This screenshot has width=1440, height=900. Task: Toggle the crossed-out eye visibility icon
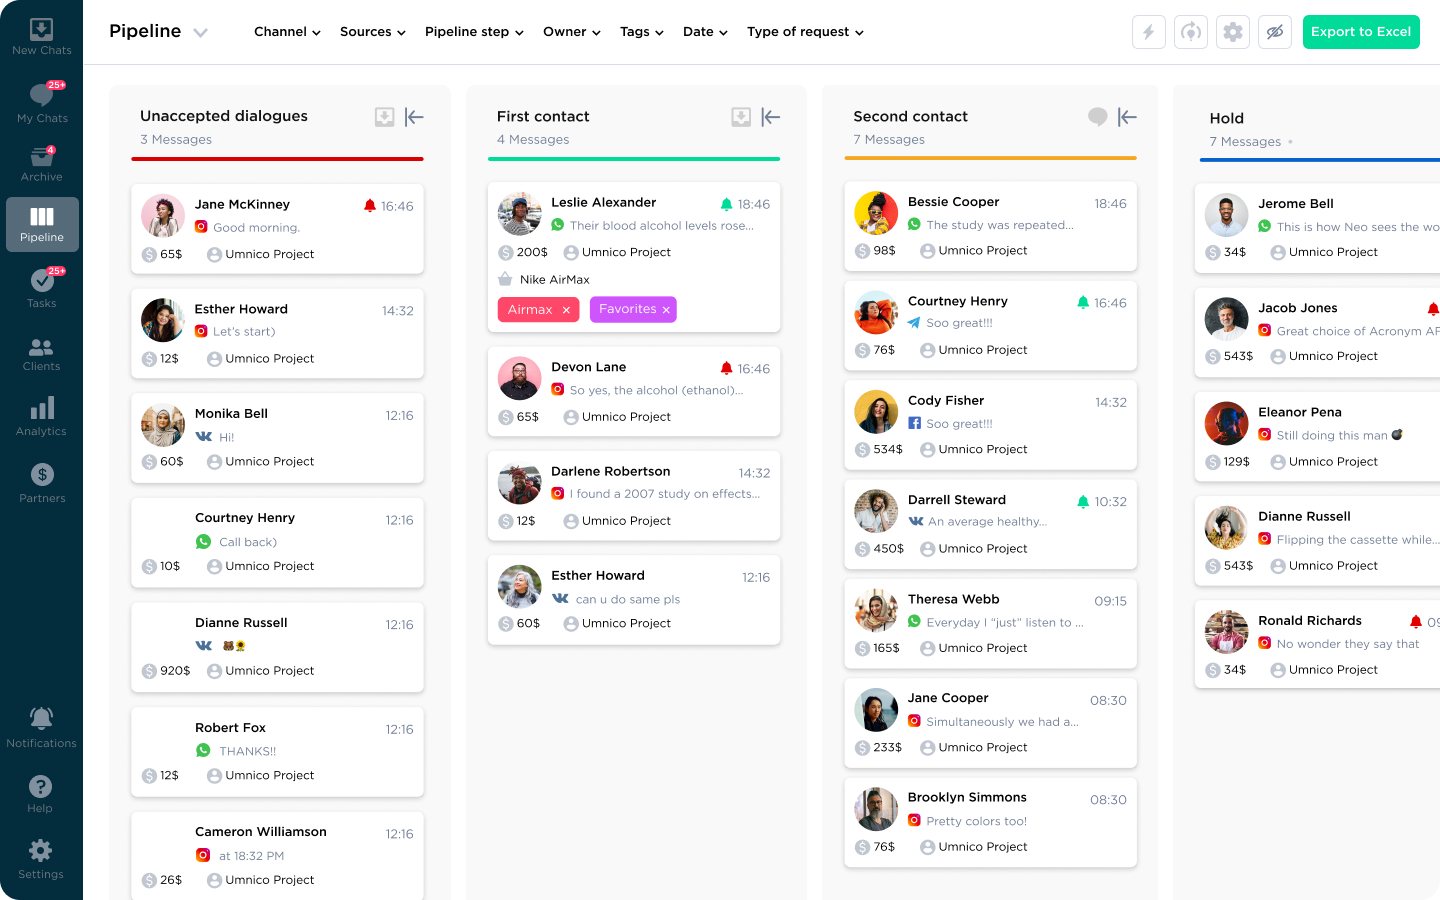[x=1275, y=32]
